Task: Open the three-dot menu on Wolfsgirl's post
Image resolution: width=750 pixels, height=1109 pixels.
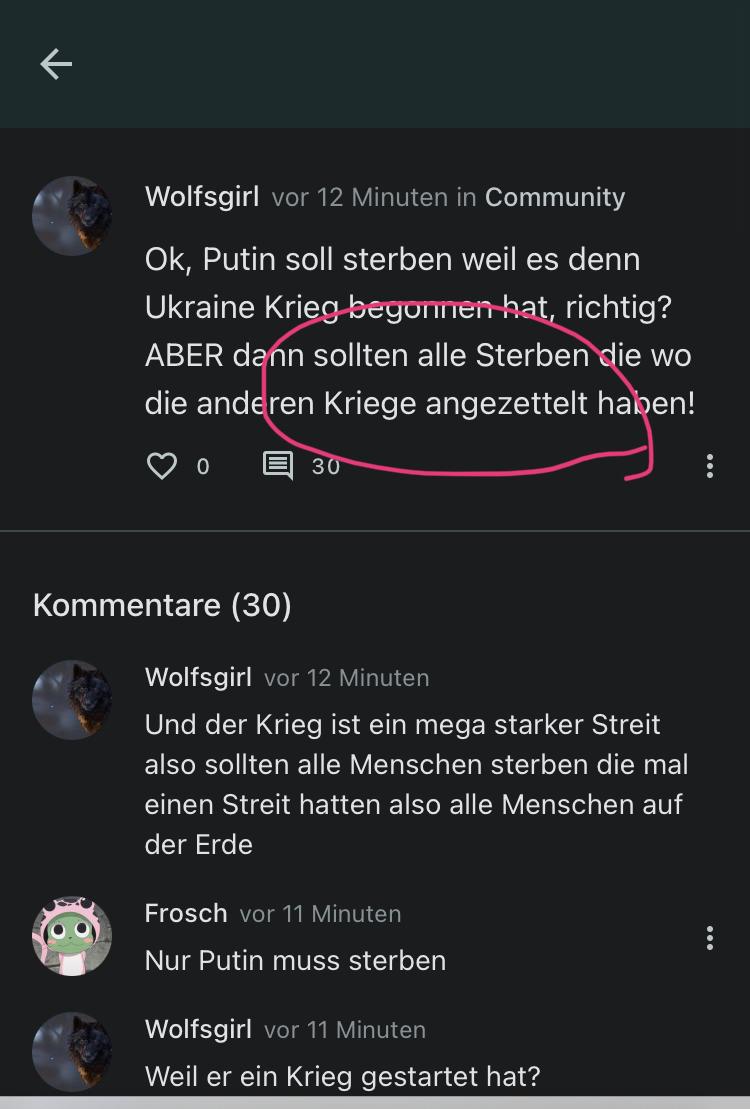Action: (x=709, y=466)
